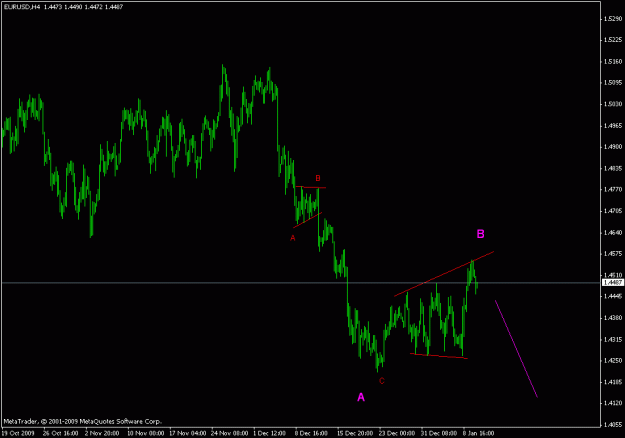Viewport: 625px width, 438px height.
Task: Click the 1.4250 price axis label
Action: tap(613, 361)
